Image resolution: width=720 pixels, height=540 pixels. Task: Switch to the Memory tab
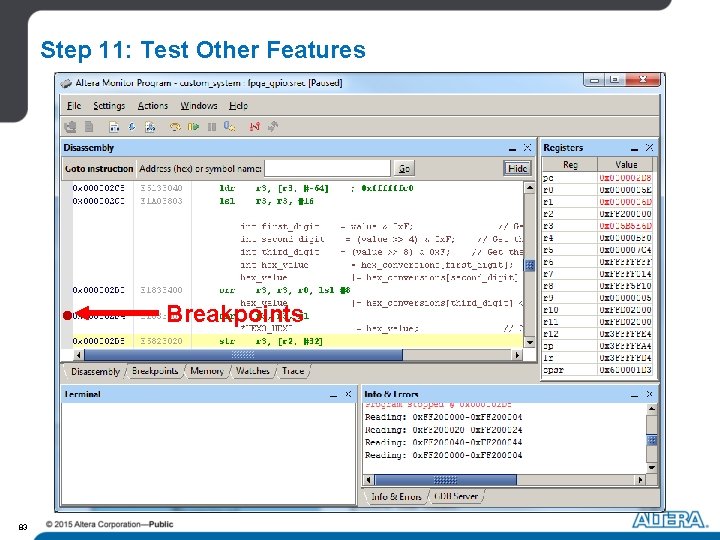(x=207, y=371)
